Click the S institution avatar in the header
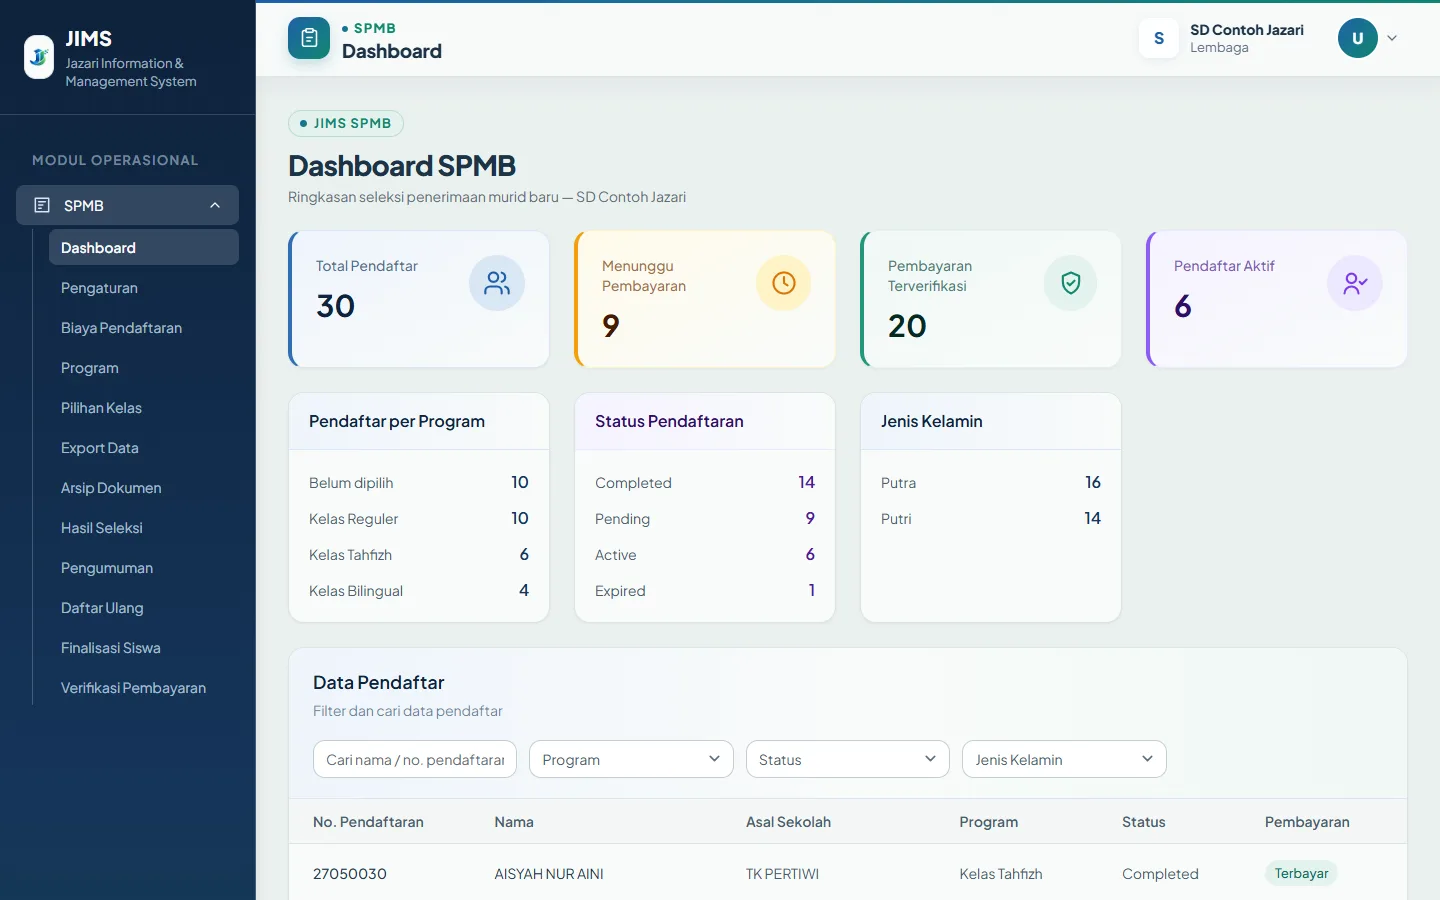Image resolution: width=1440 pixels, height=900 pixels. tap(1159, 38)
